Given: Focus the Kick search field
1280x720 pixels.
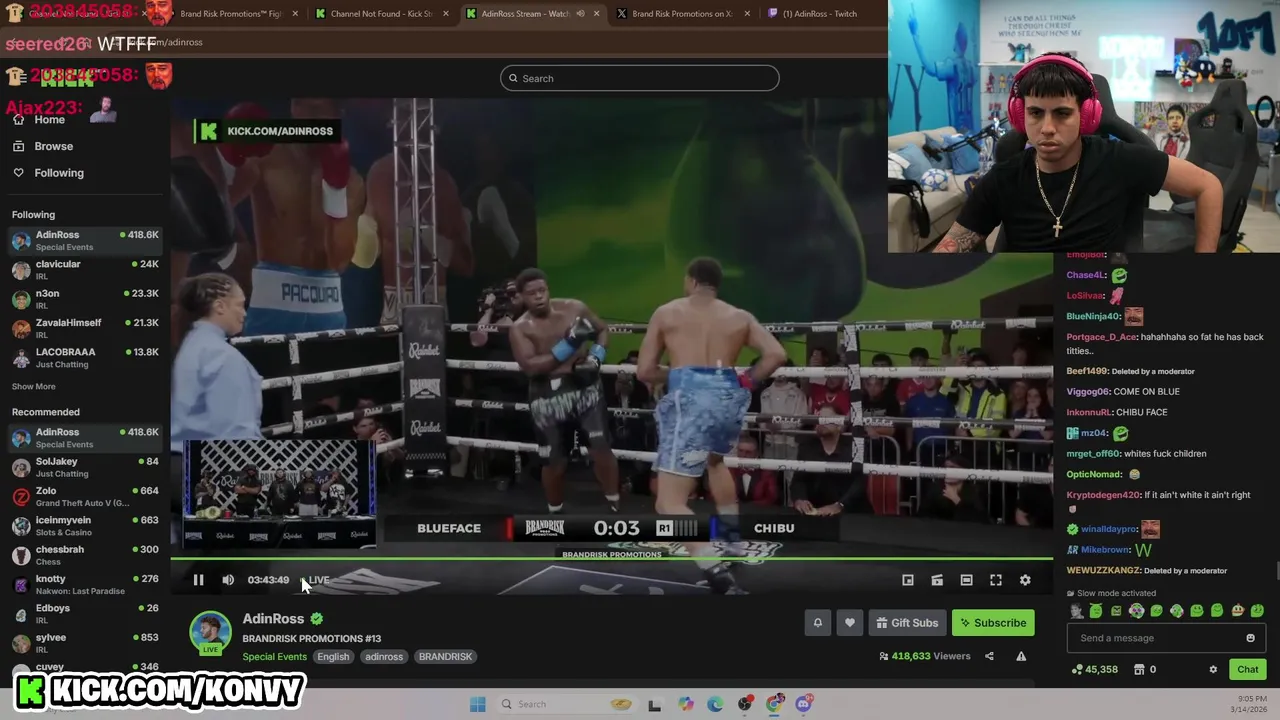Looking at the screenshot, I should (x=640, y=78).
